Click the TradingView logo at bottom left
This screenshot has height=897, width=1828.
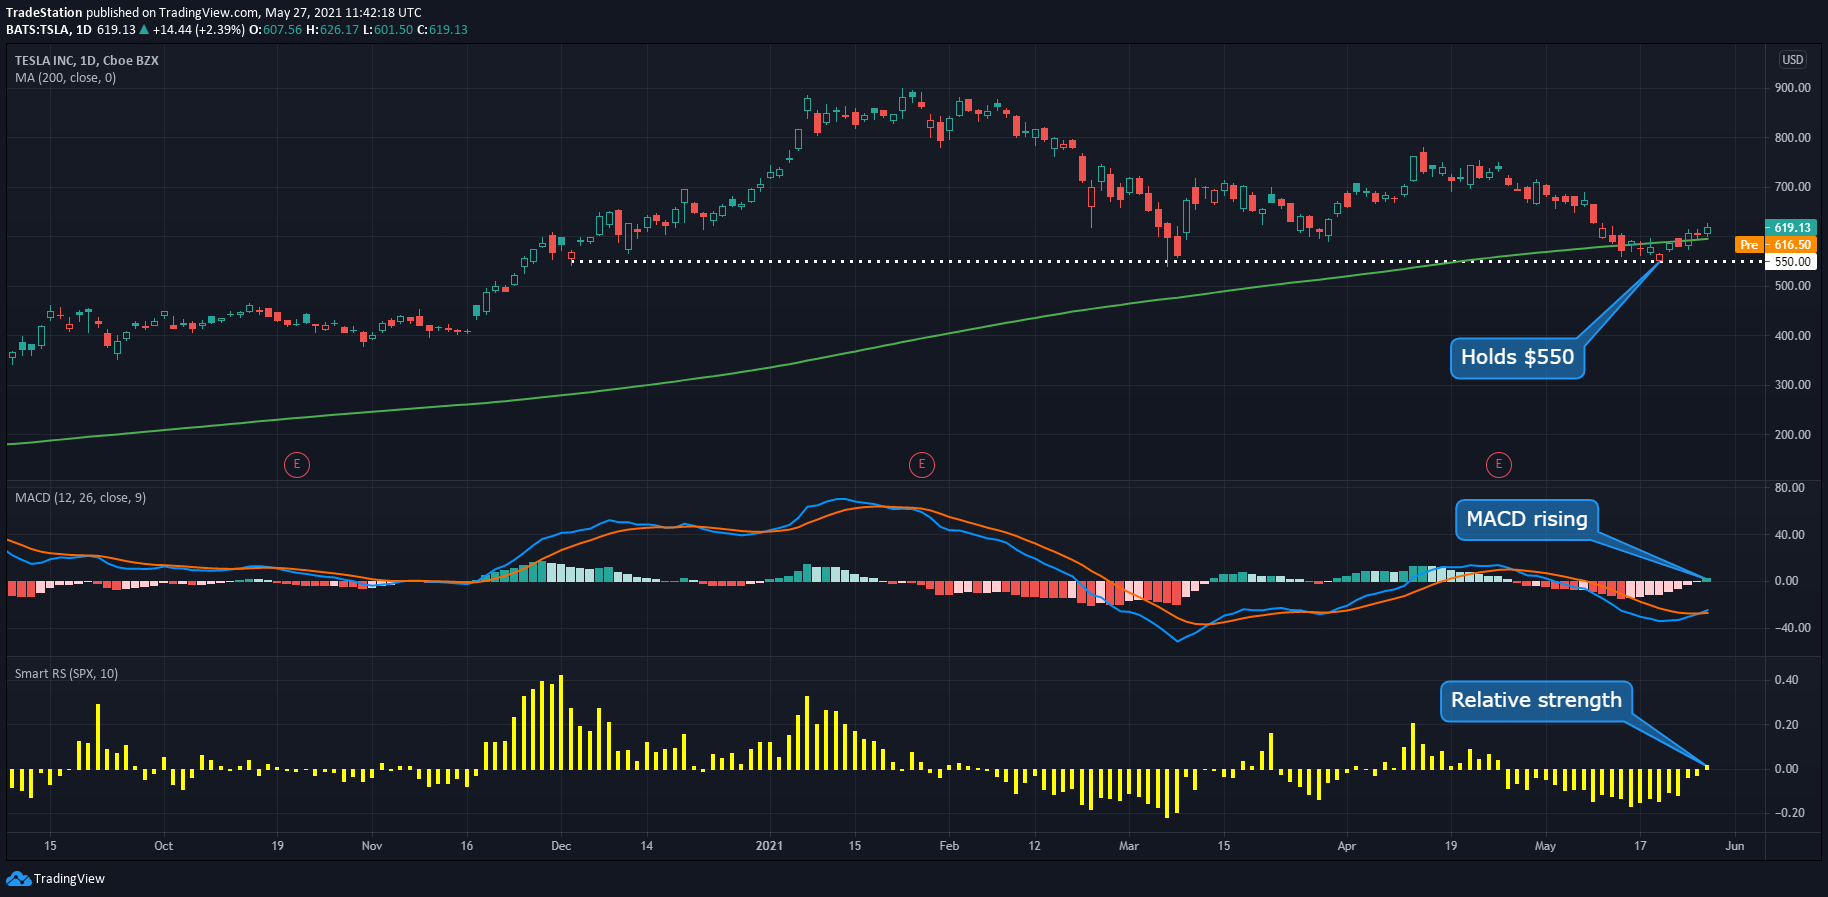(x=56, y=879)
